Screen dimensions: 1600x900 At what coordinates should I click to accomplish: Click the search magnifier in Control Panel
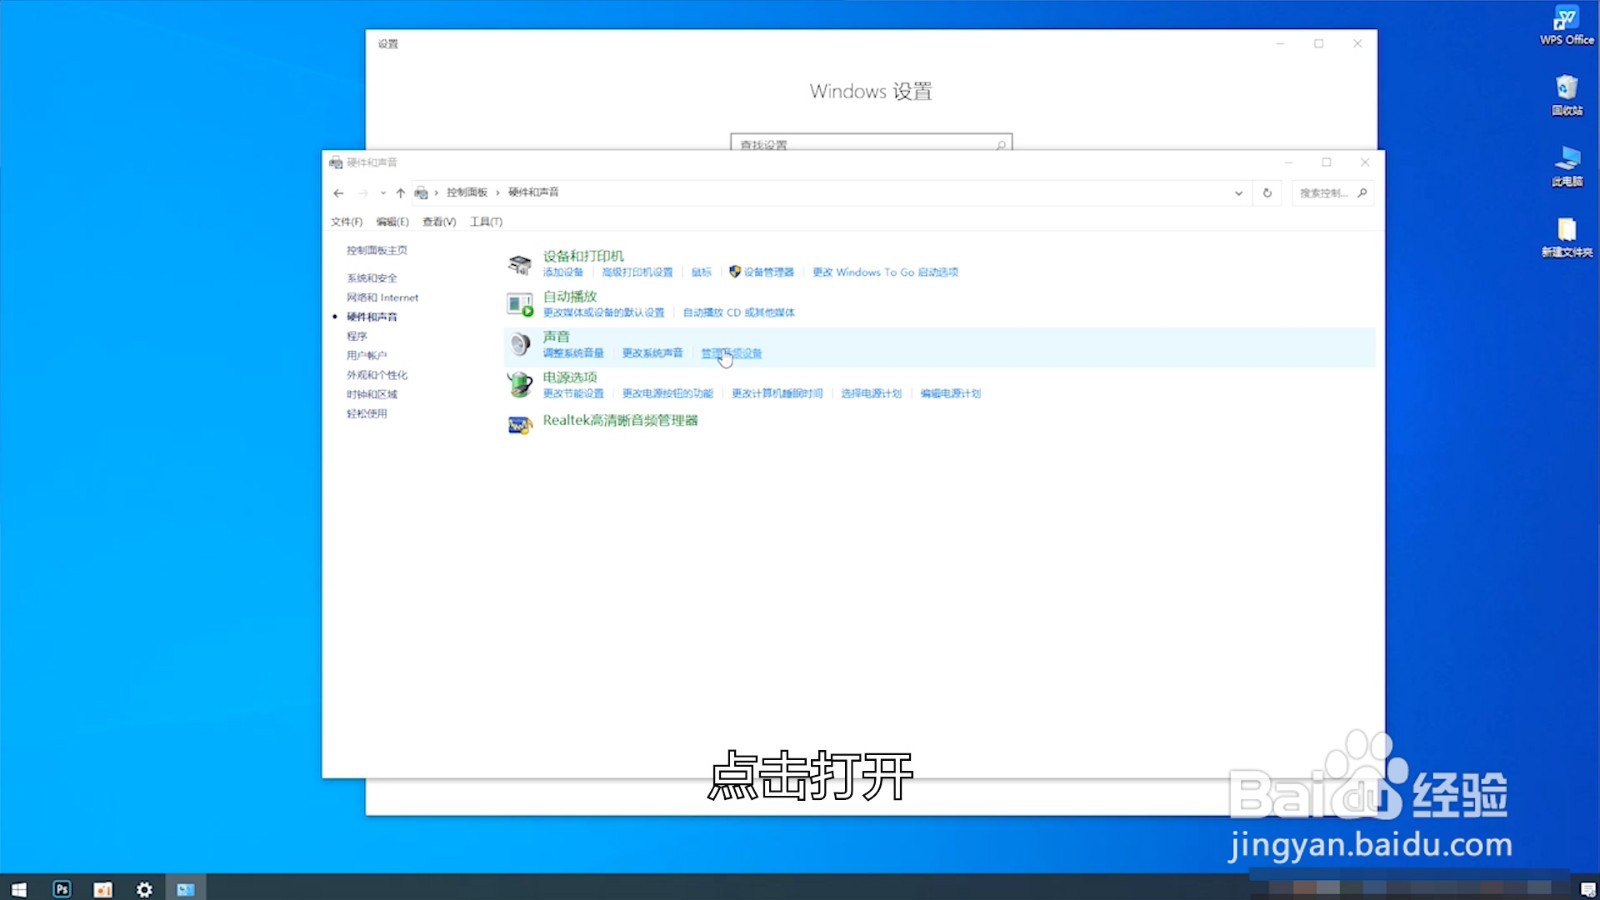click(1362, 193)
